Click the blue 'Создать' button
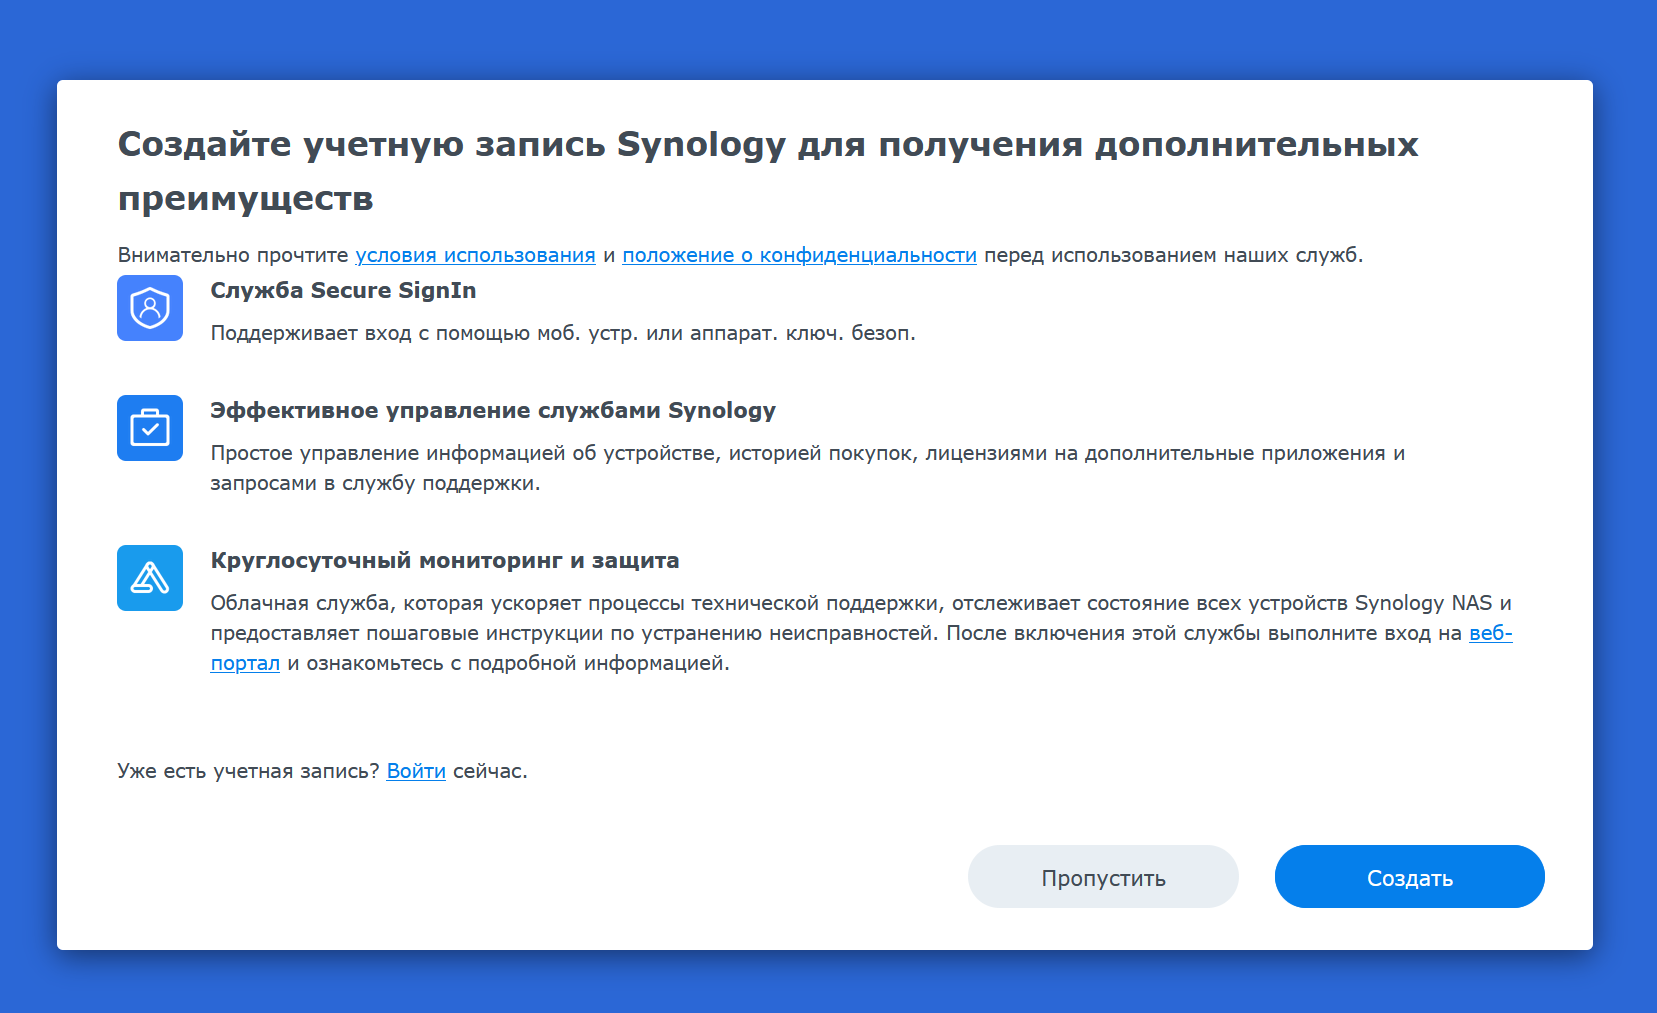The width and height of the screenshot is (1657, 1013). pyautogui.click(x=1410, y=877)
